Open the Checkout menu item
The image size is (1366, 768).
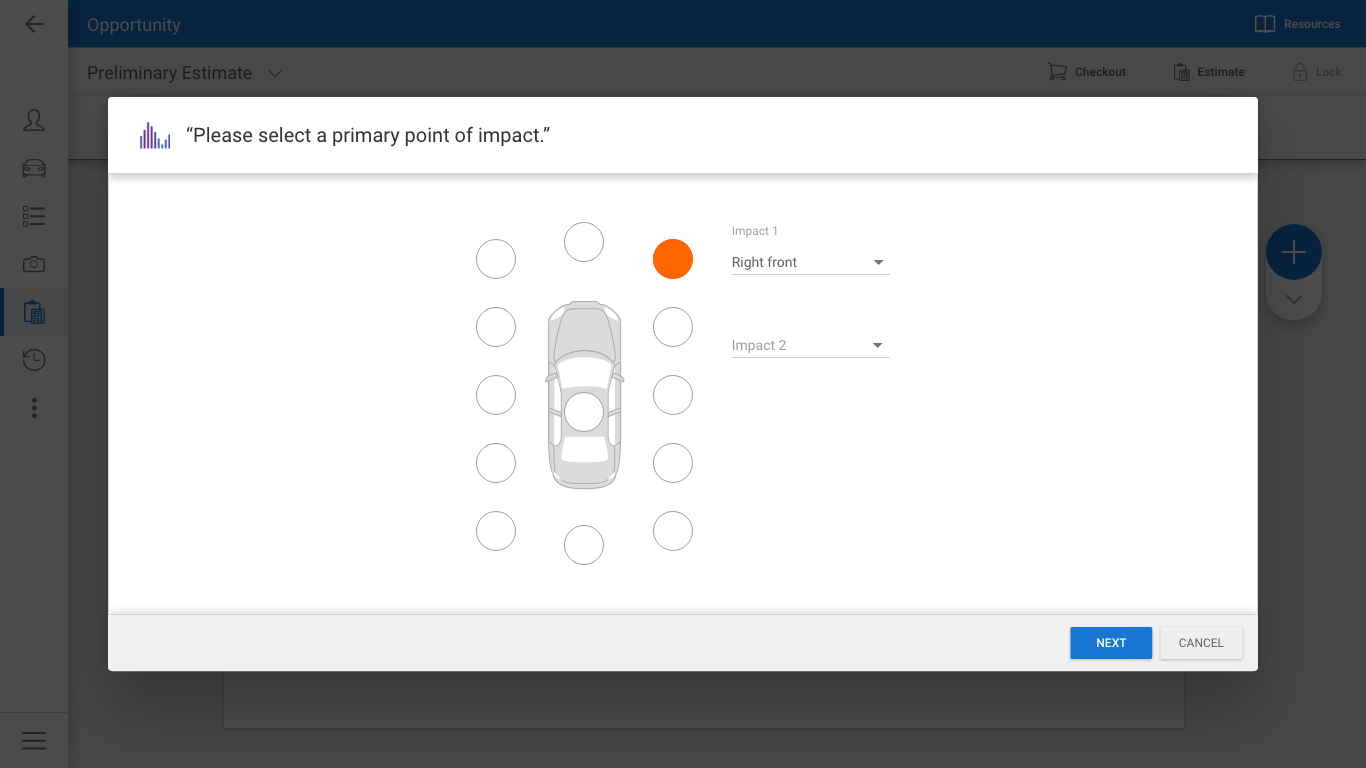point(1087,72)
